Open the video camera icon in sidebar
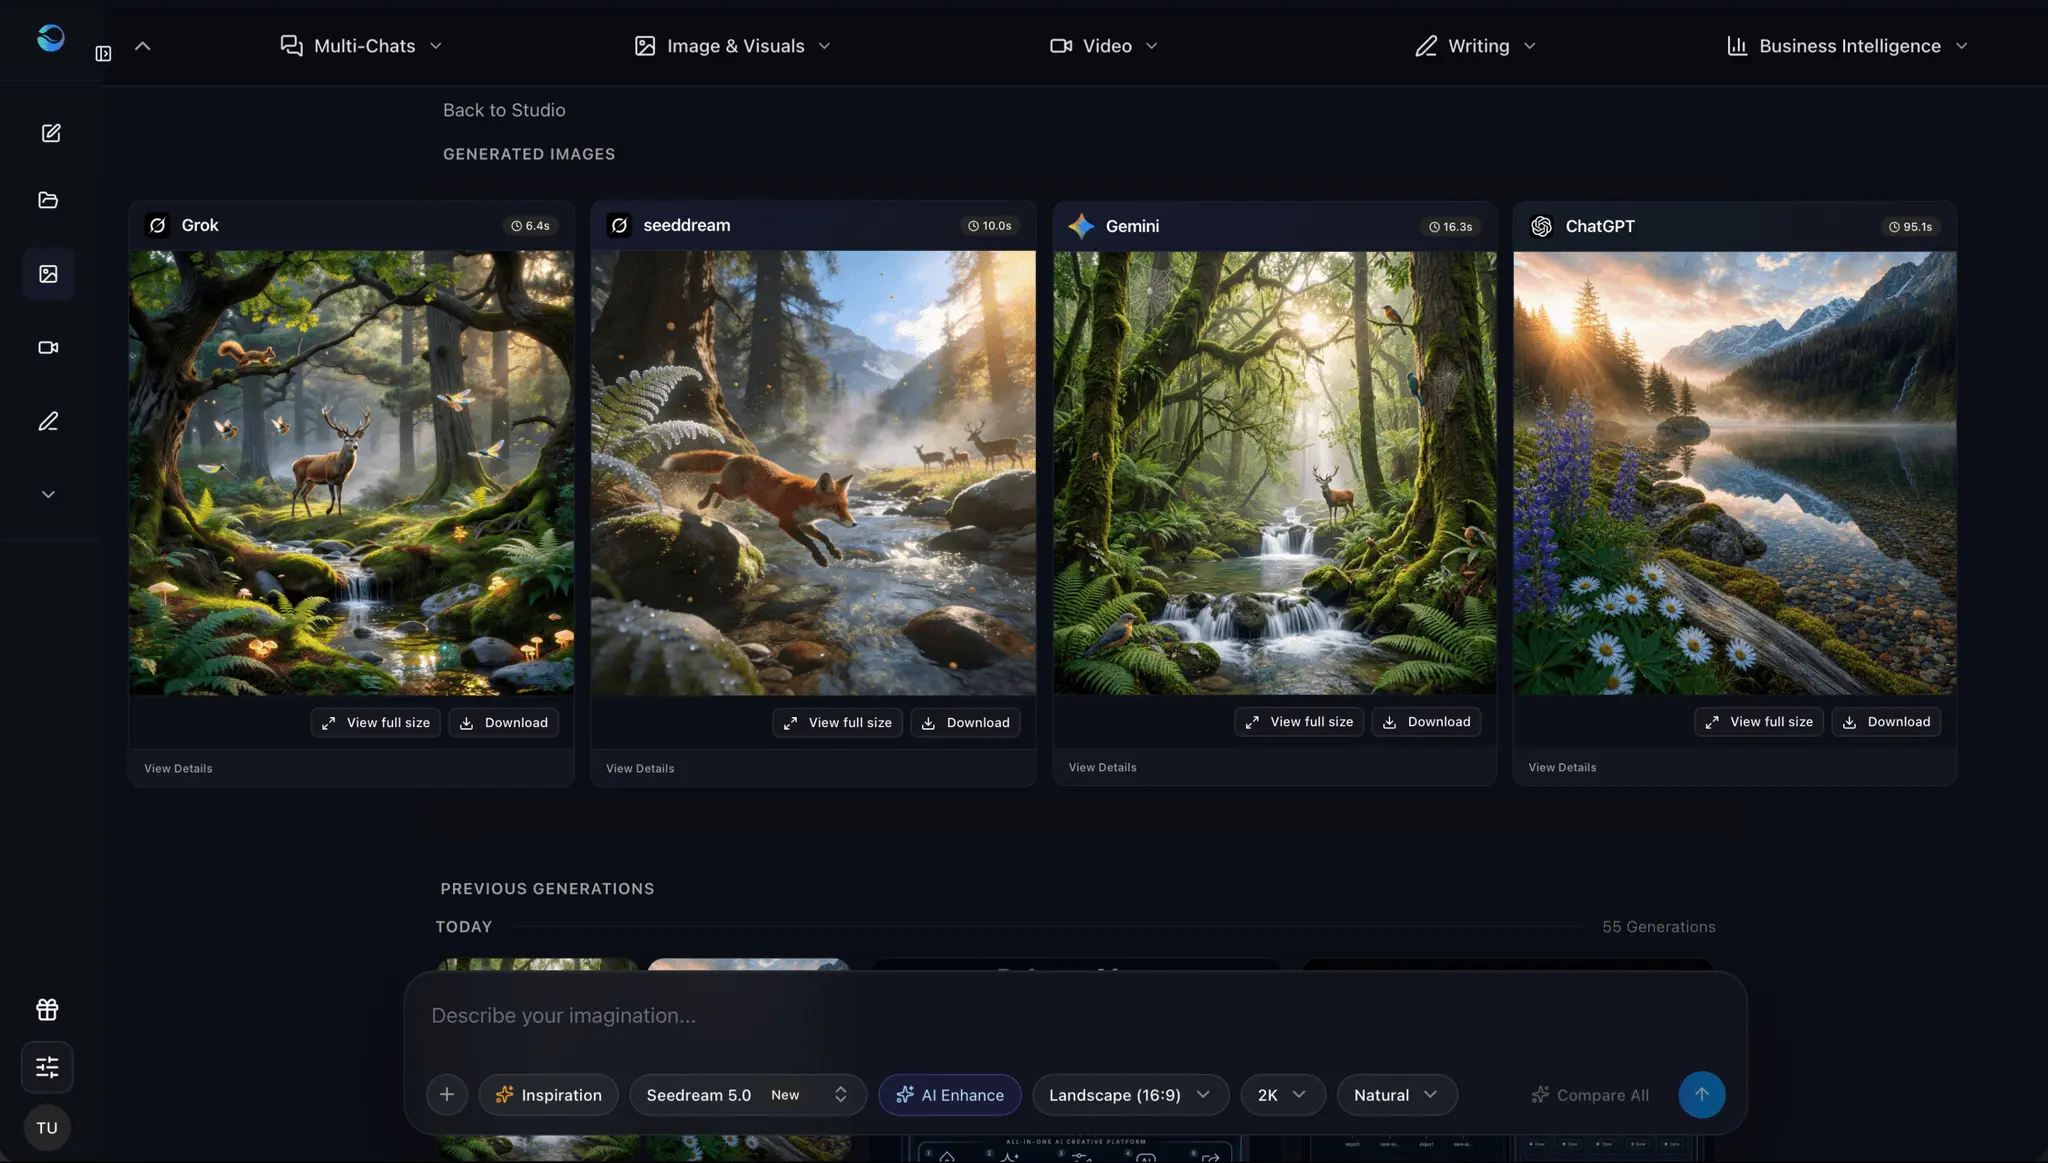The height and width of the screenshot is (1163, 2048). pos(48,347)
